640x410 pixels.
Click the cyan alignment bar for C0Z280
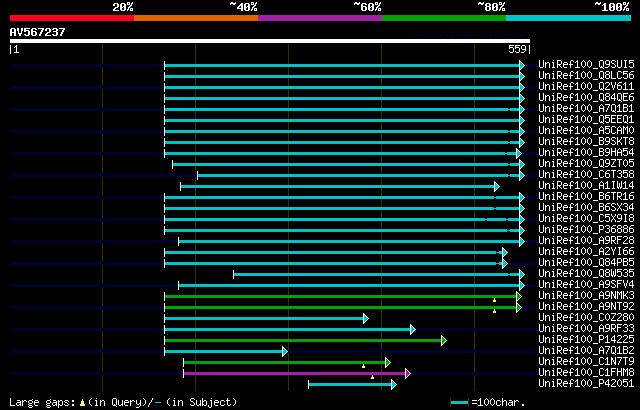[264, 318]
